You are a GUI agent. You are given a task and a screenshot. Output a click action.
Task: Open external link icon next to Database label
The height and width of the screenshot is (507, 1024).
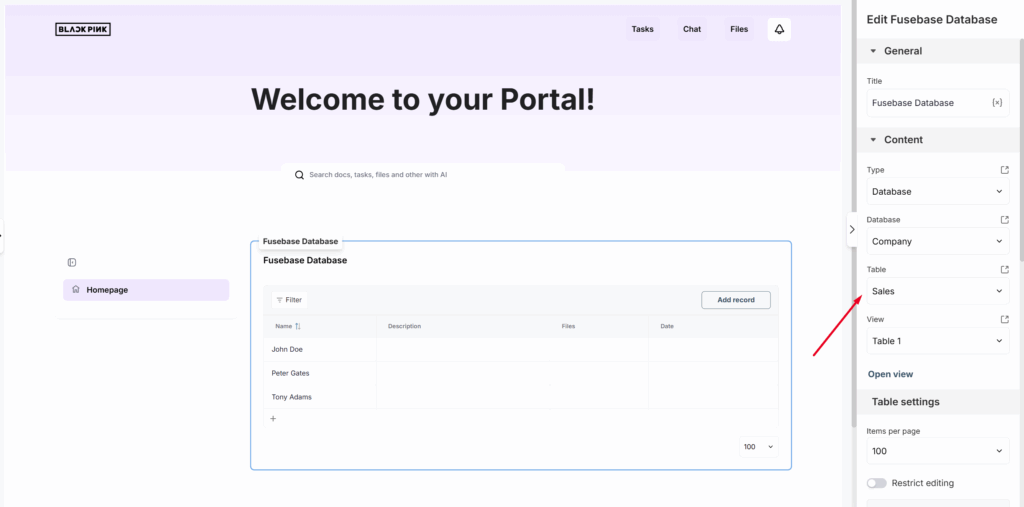tap(1004, 220)
